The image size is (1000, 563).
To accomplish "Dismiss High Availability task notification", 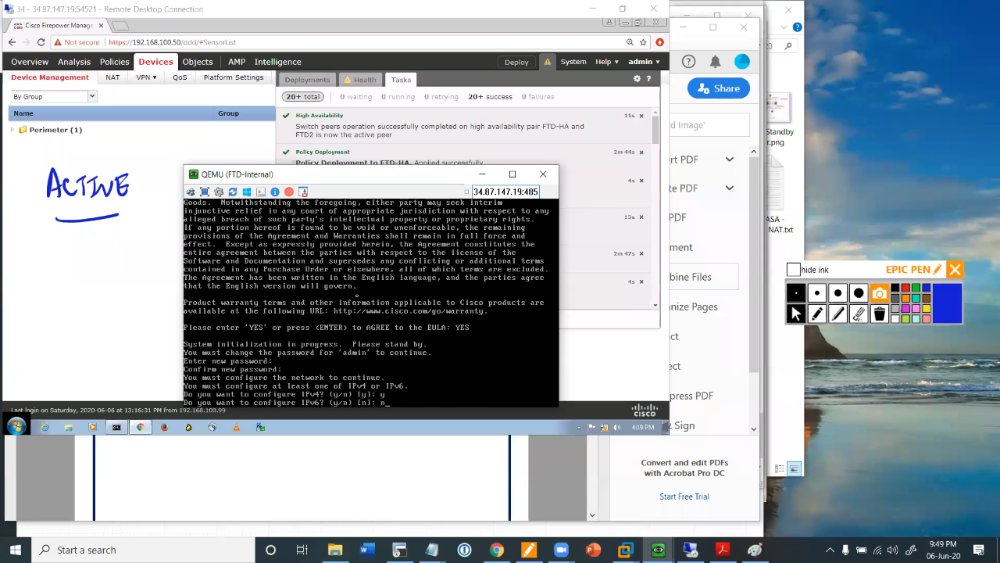I will click(x=642, y=116).
